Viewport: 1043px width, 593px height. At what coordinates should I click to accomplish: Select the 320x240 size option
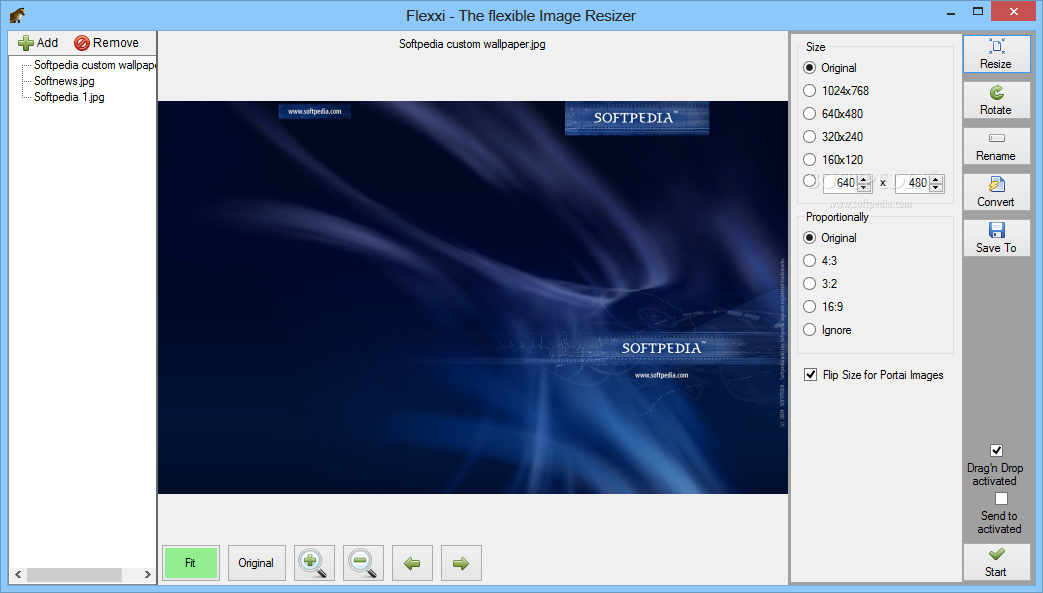pyautogui.click(x=810, y=136)
